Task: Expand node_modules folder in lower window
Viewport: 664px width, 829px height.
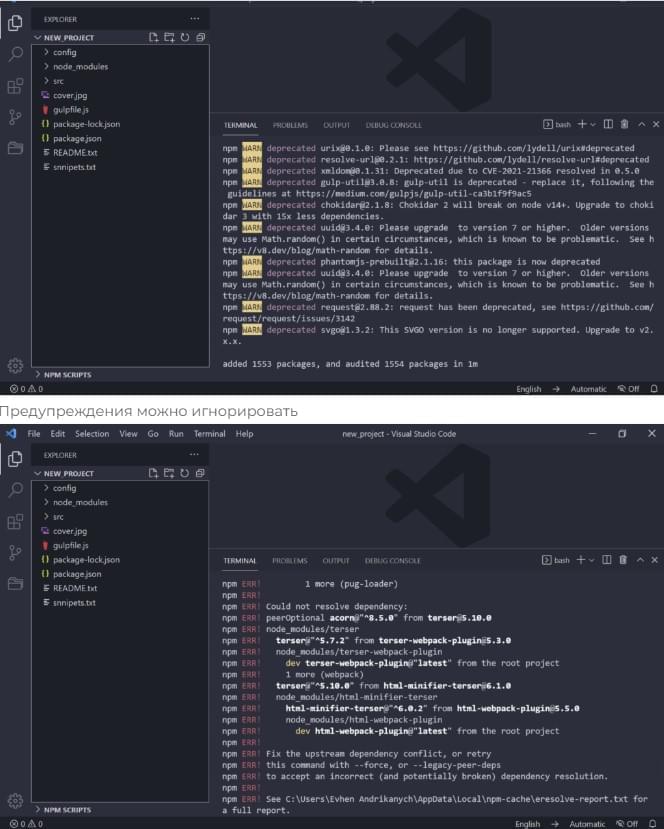Action: click(x=119, y=502)
